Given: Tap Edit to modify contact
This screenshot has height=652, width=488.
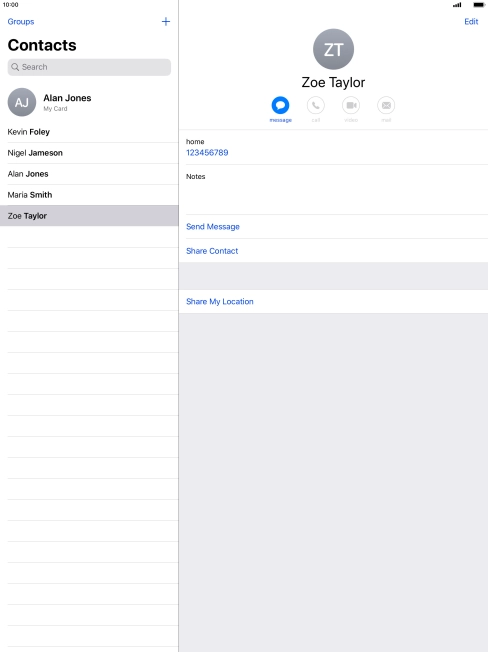Looking at the screenshot, I should click(471, 22).
